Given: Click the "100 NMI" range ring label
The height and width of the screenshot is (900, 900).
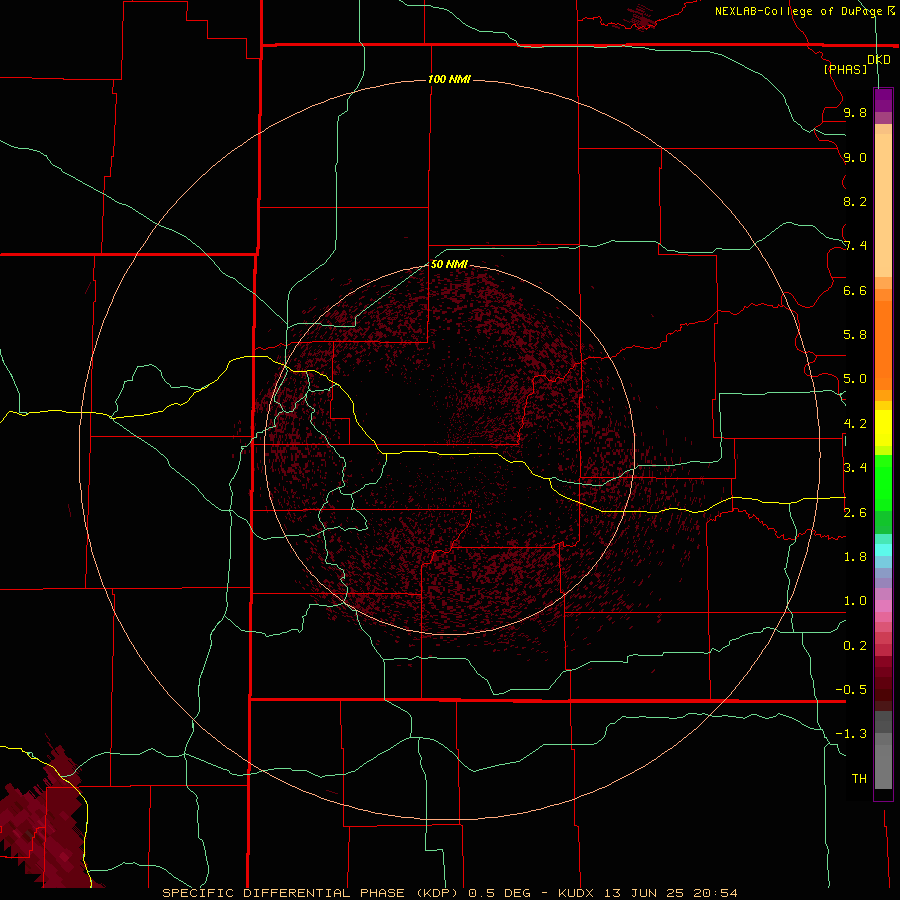Looking at the screenshot, I should tap(449, 79).
